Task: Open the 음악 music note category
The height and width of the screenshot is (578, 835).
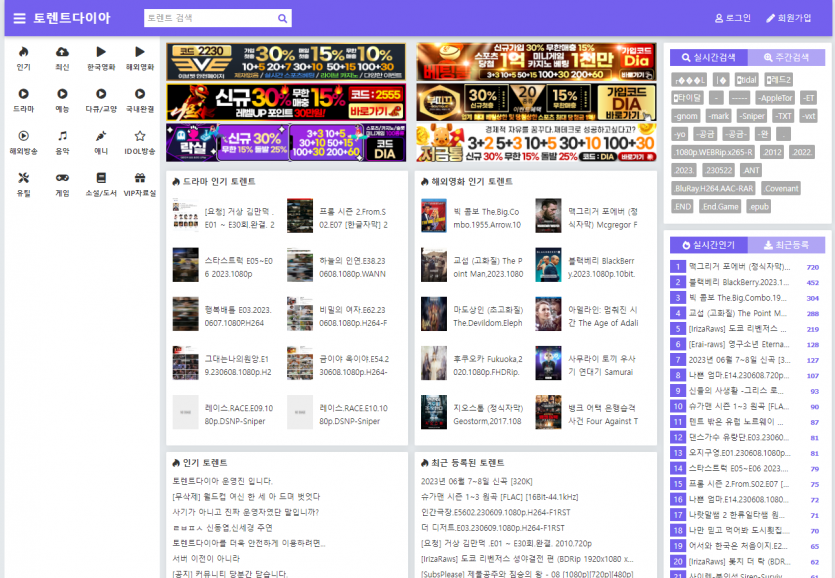Action: (x=62, y=136)
